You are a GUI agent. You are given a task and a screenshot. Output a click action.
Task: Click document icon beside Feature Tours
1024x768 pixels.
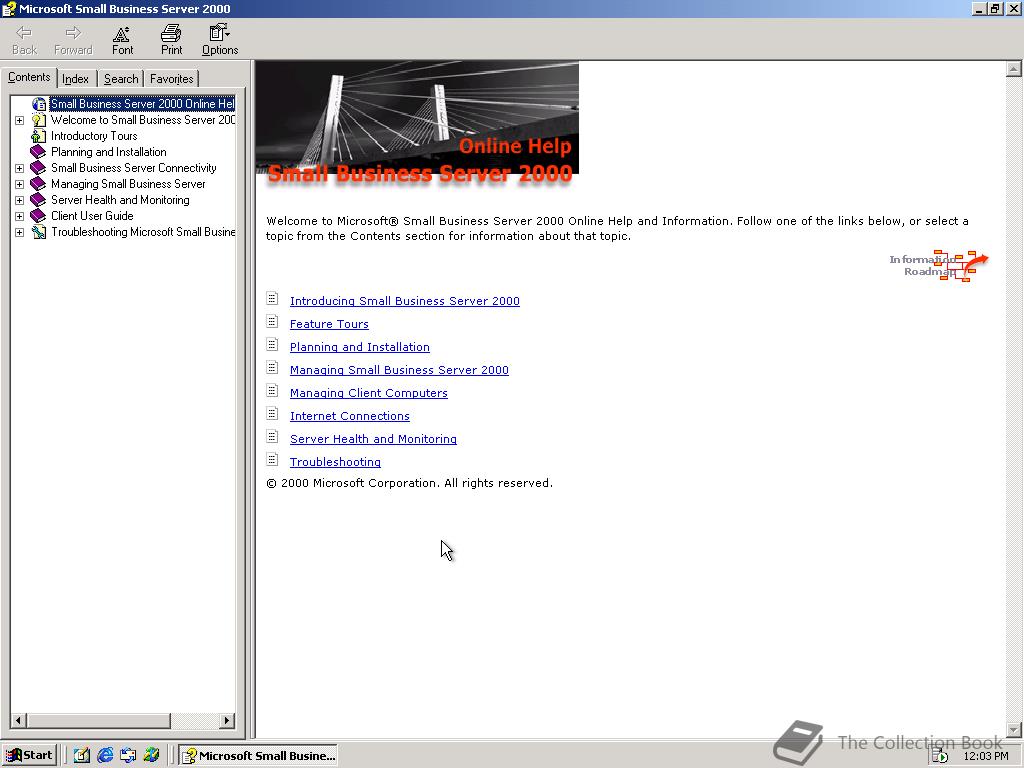(x=272, y=321)
